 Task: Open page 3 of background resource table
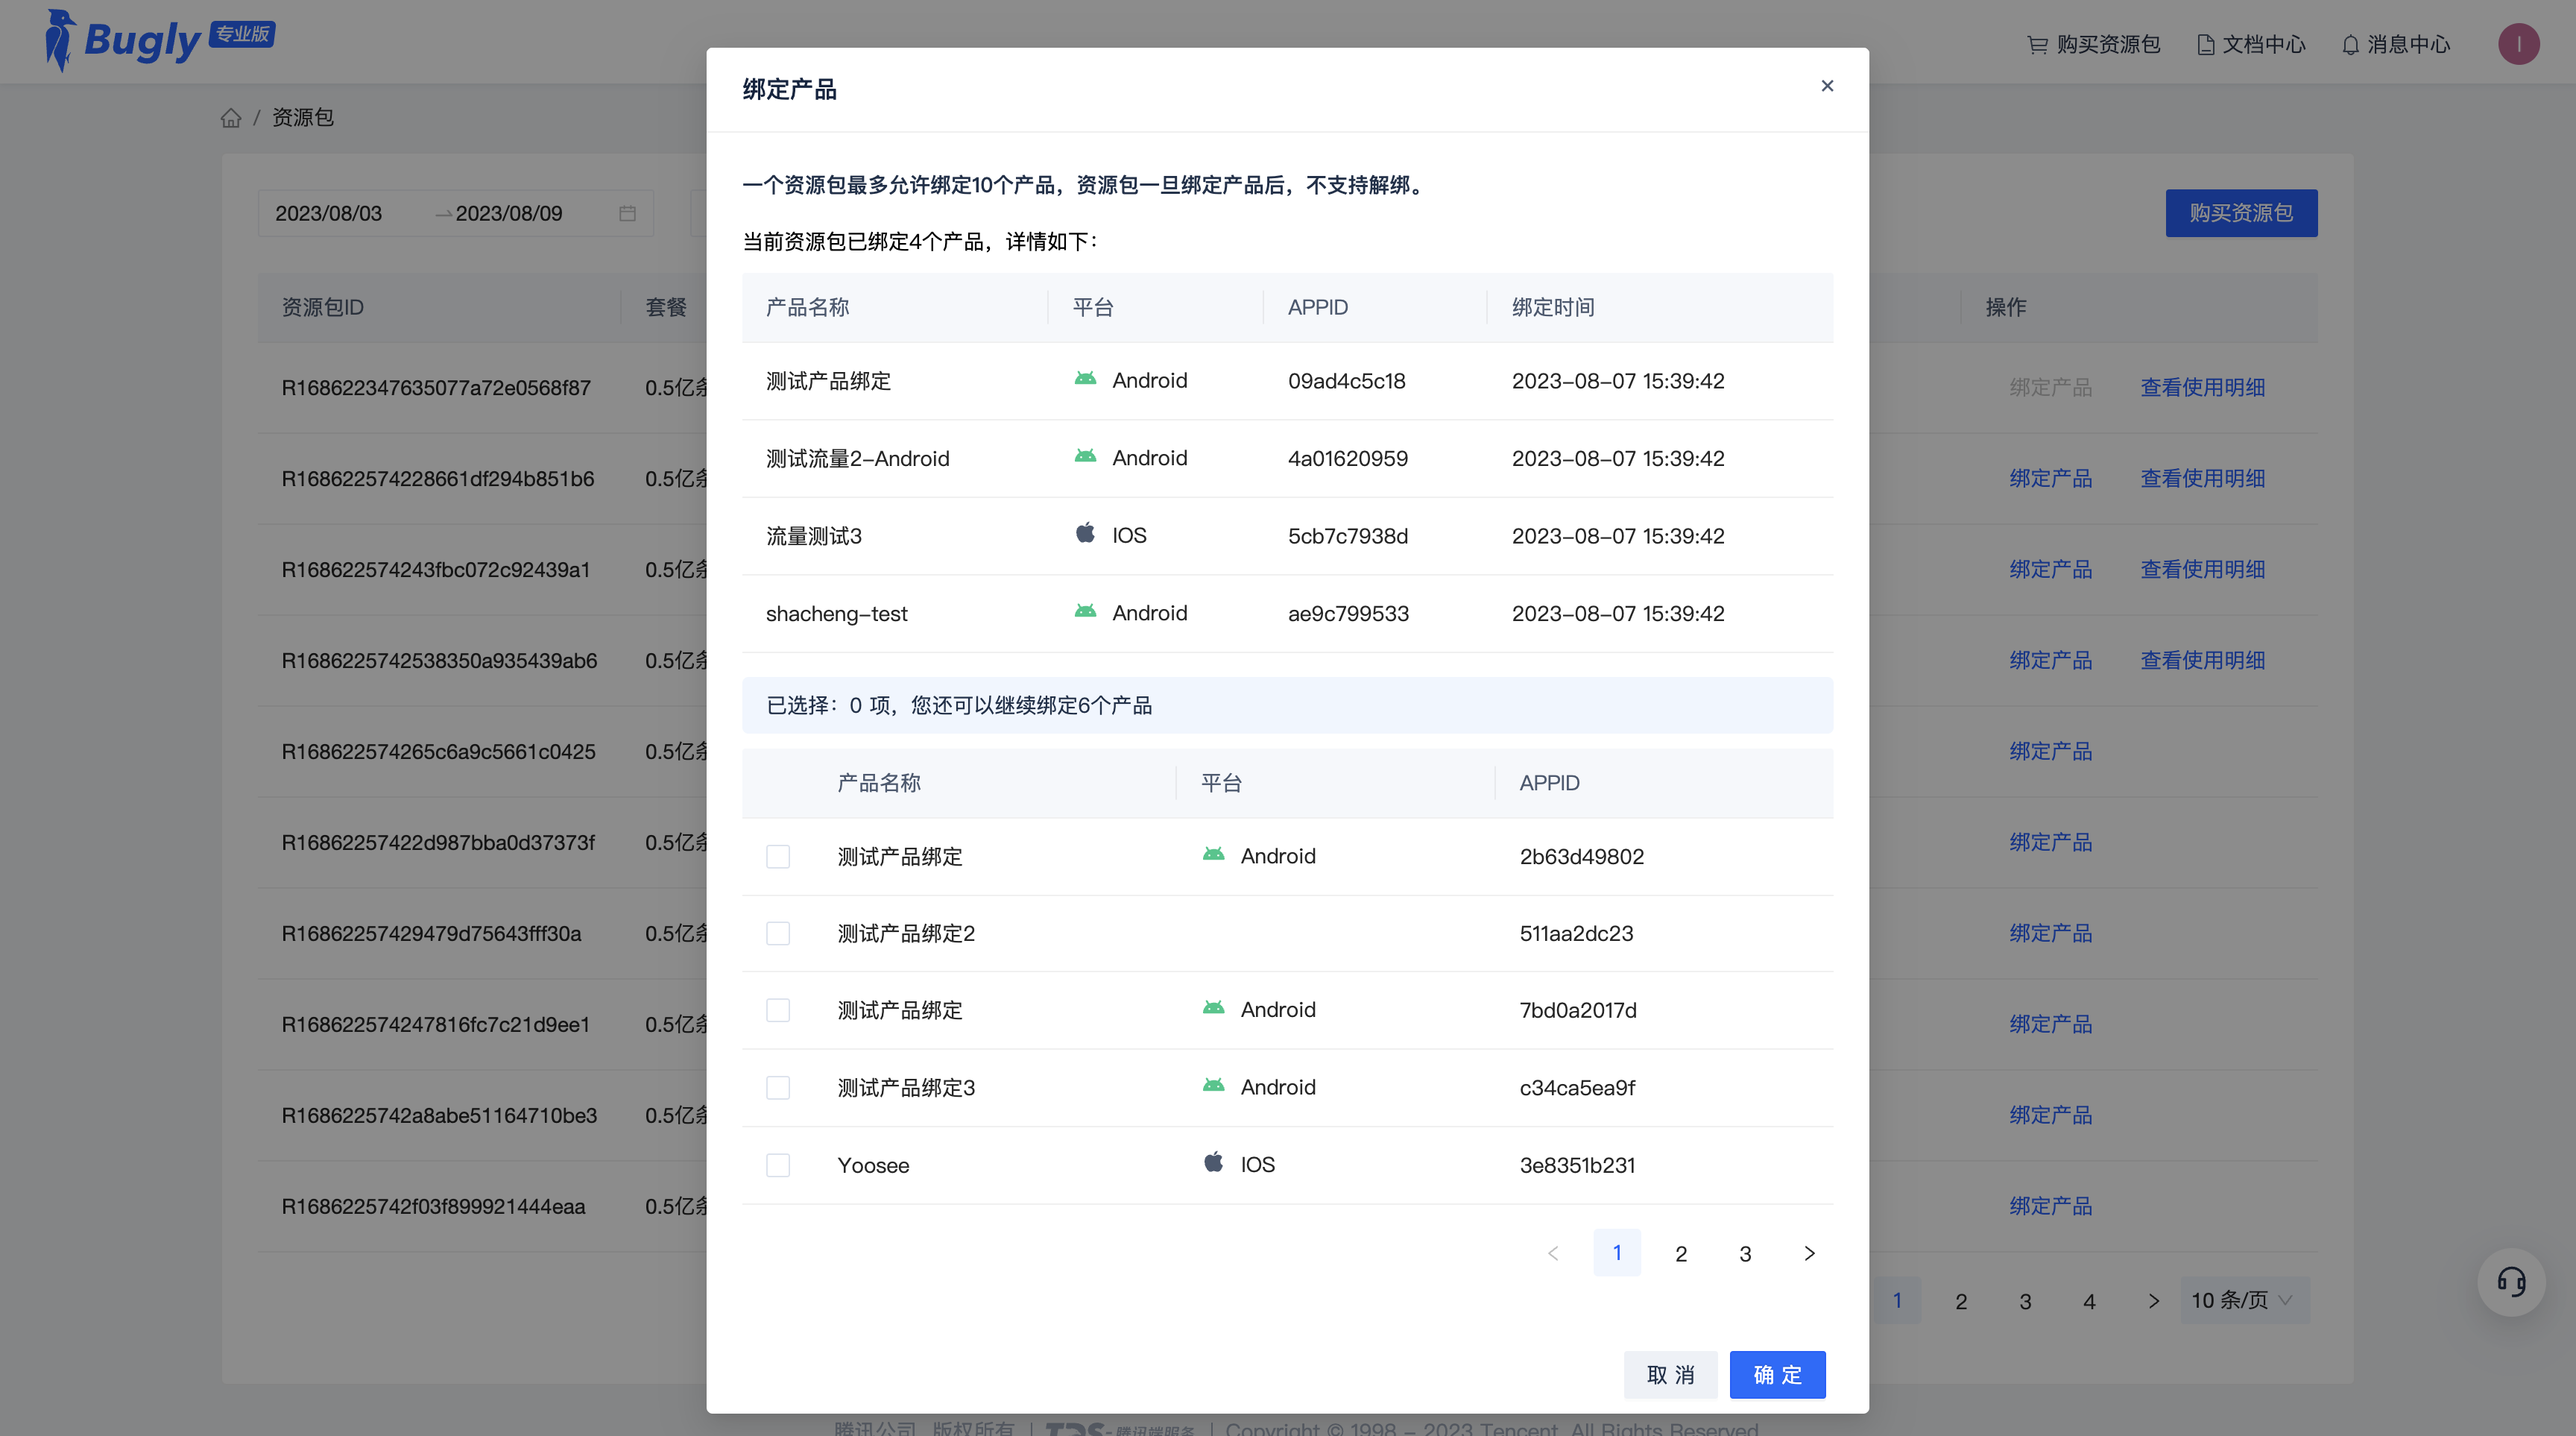[2025, 1301]
